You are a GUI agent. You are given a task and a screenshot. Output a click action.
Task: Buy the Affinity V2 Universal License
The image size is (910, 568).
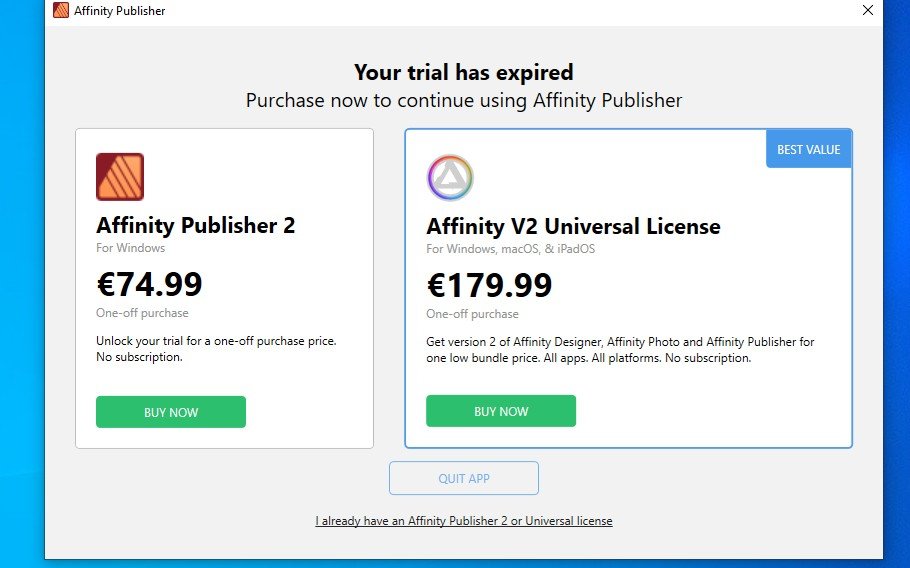(x=501, y=411)
